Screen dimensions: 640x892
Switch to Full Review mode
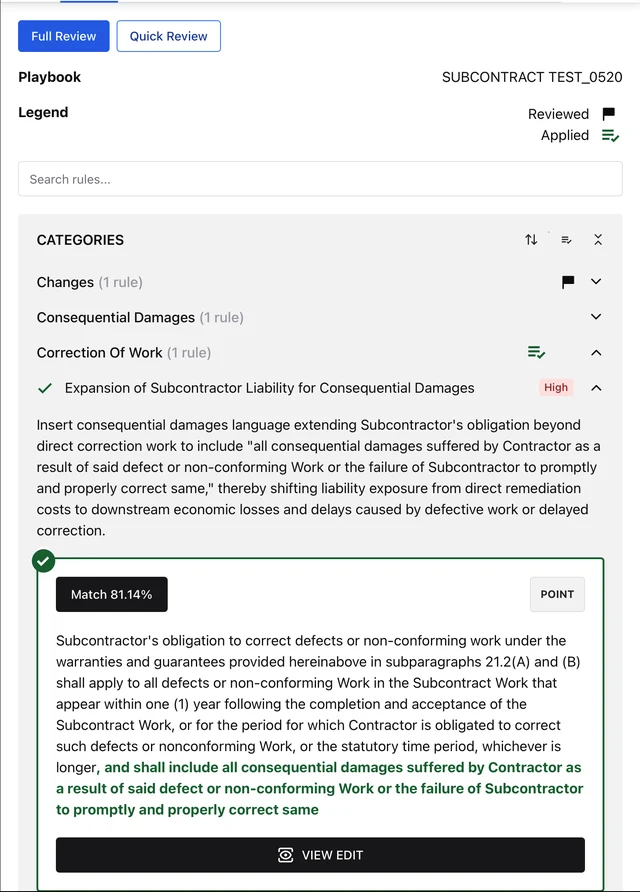tap(64, 36)
